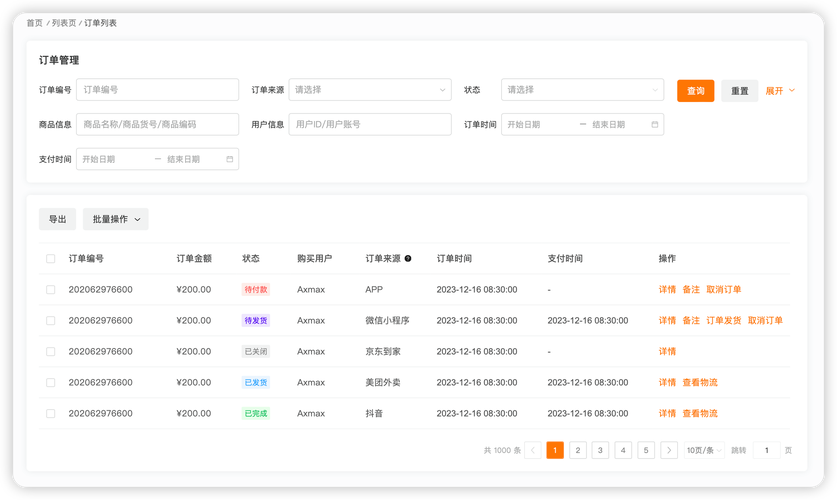Click the 已关闭 status tag

[256, 352]
